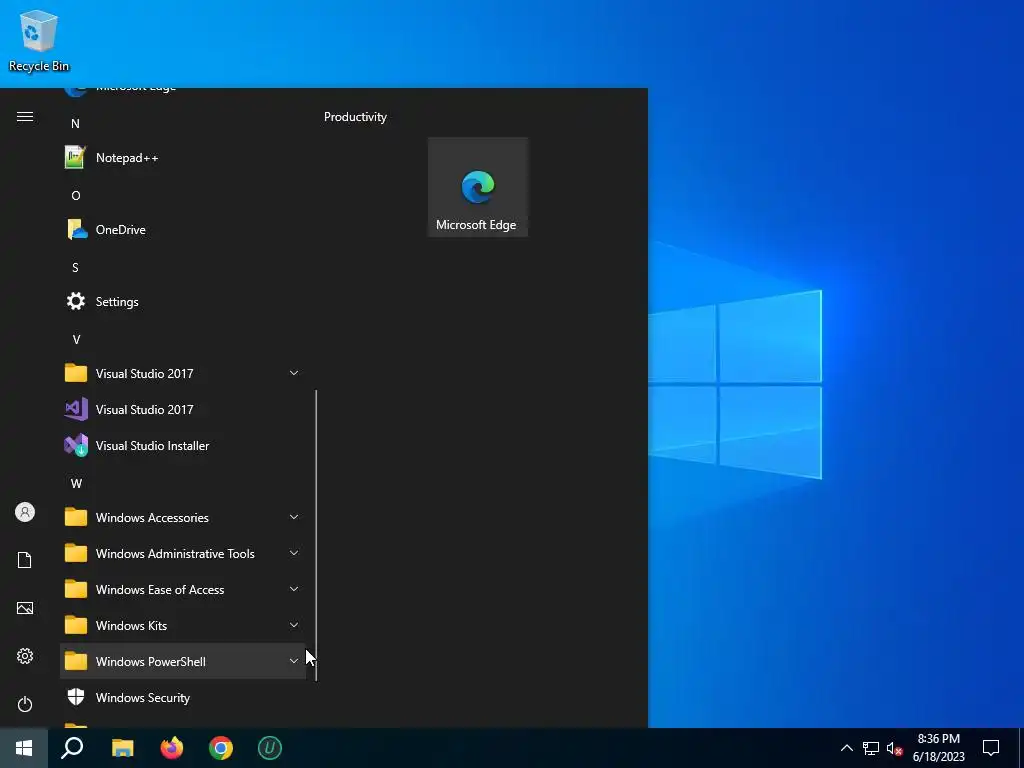Open the green U app on taskbar
The image size is (1024, 768).
click(270, 748)
